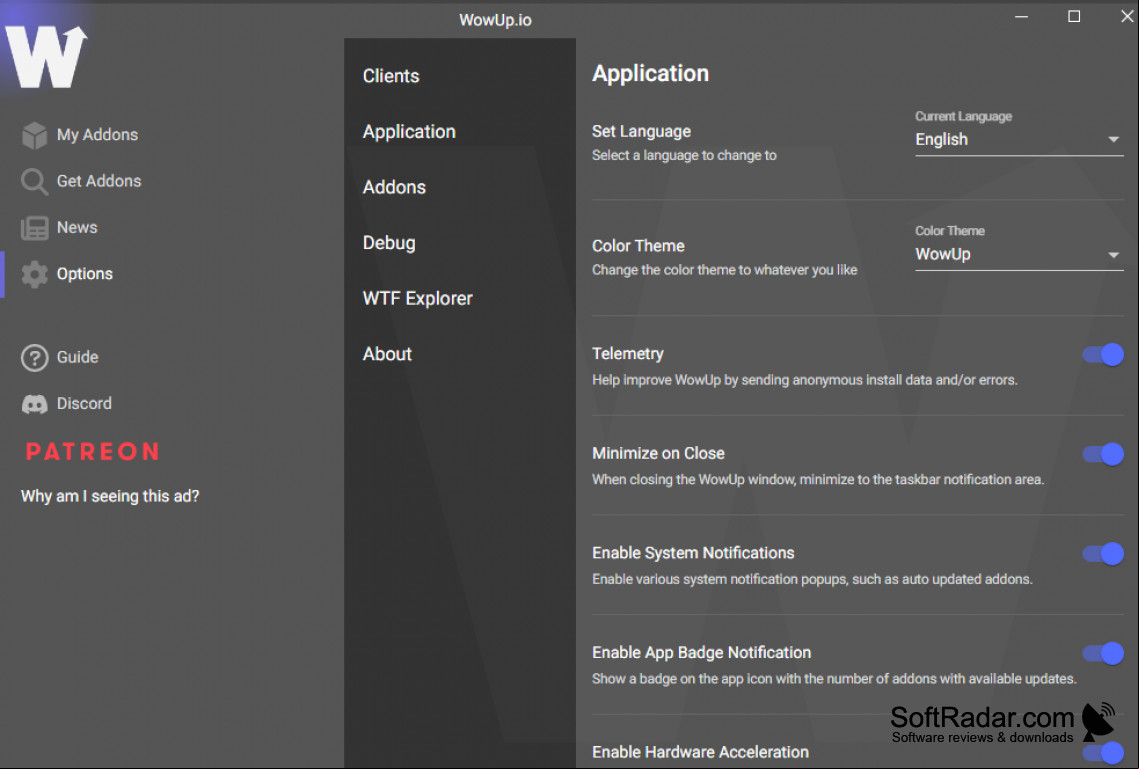Viewport: 1139px width, 769px height.
Task: Open the Color Theme dropdown
Action: 1019,254
